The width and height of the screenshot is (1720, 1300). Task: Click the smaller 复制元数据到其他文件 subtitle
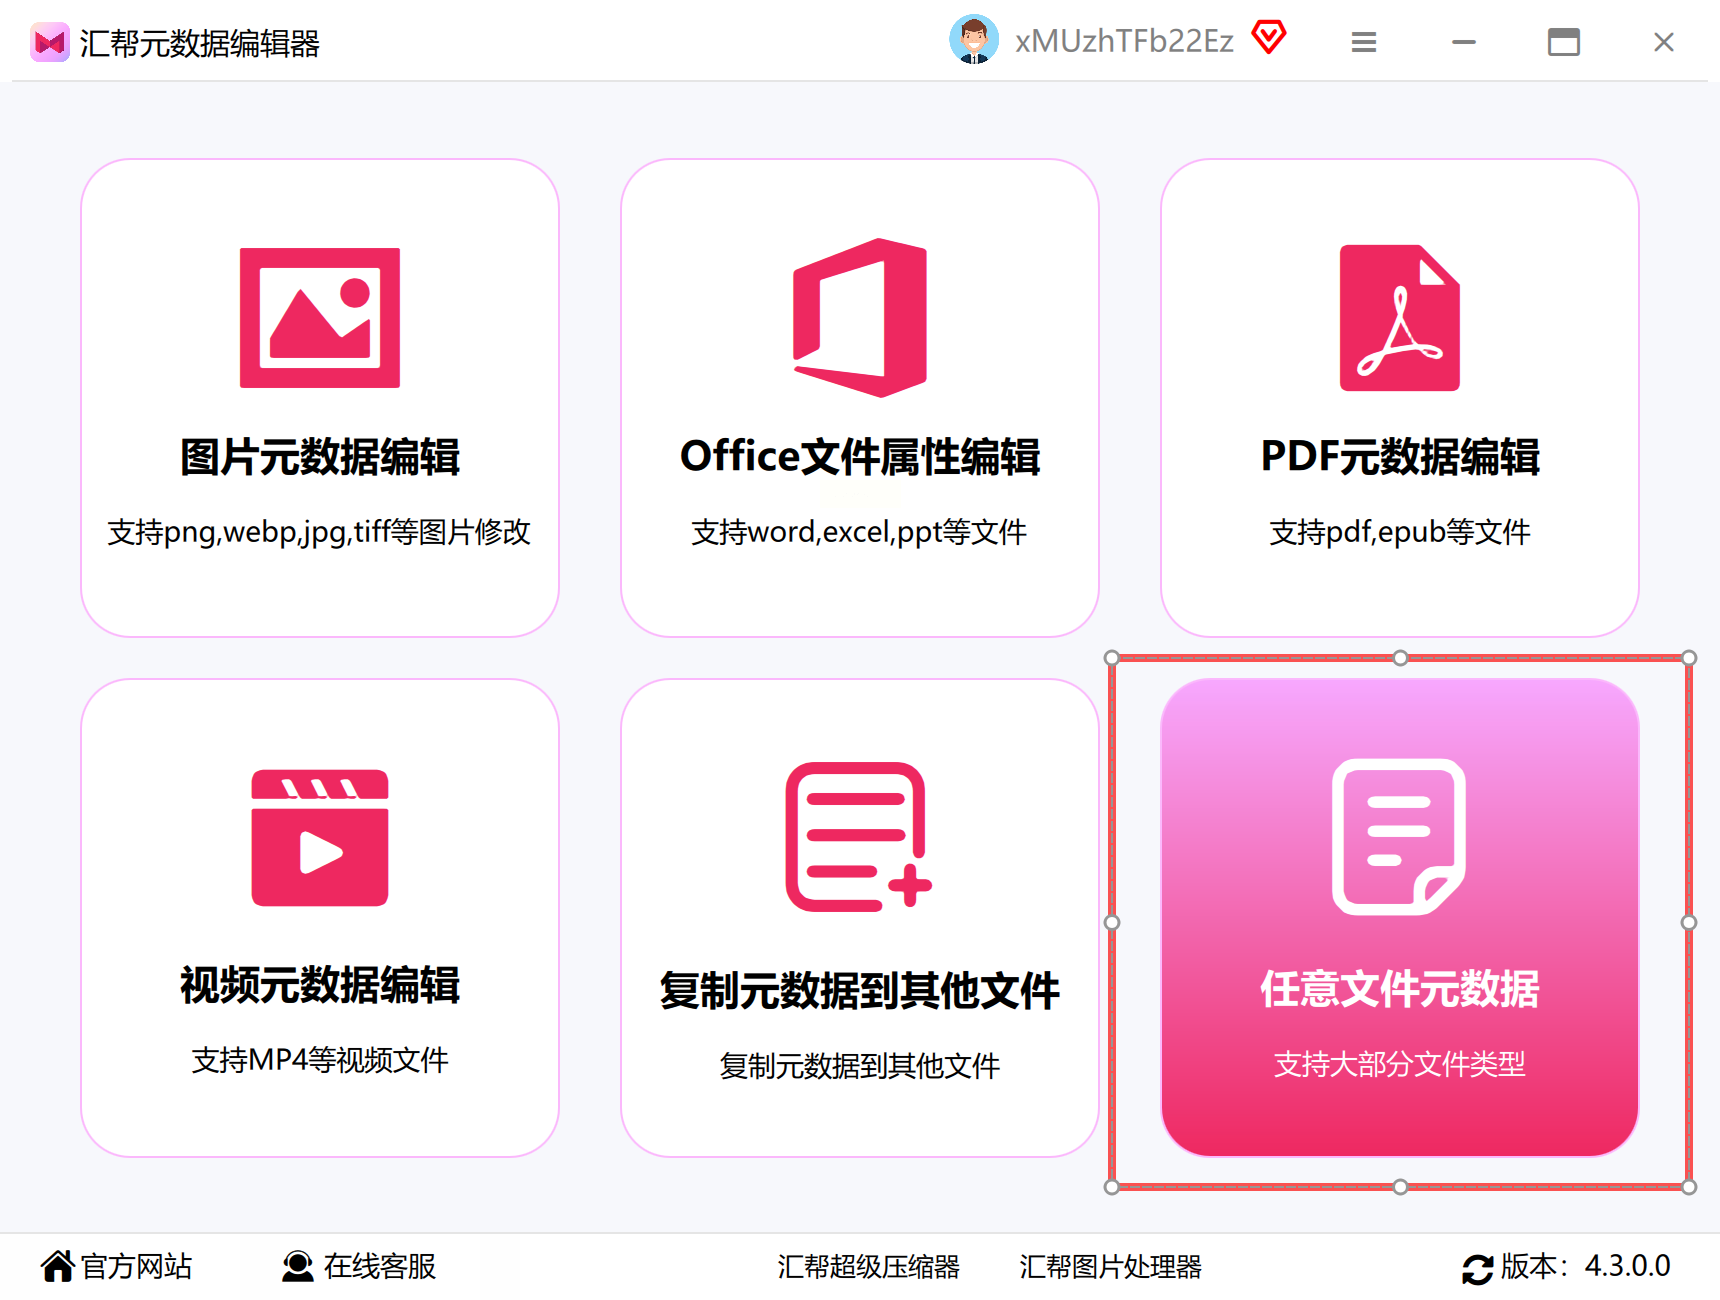(x=860, y=1066)
